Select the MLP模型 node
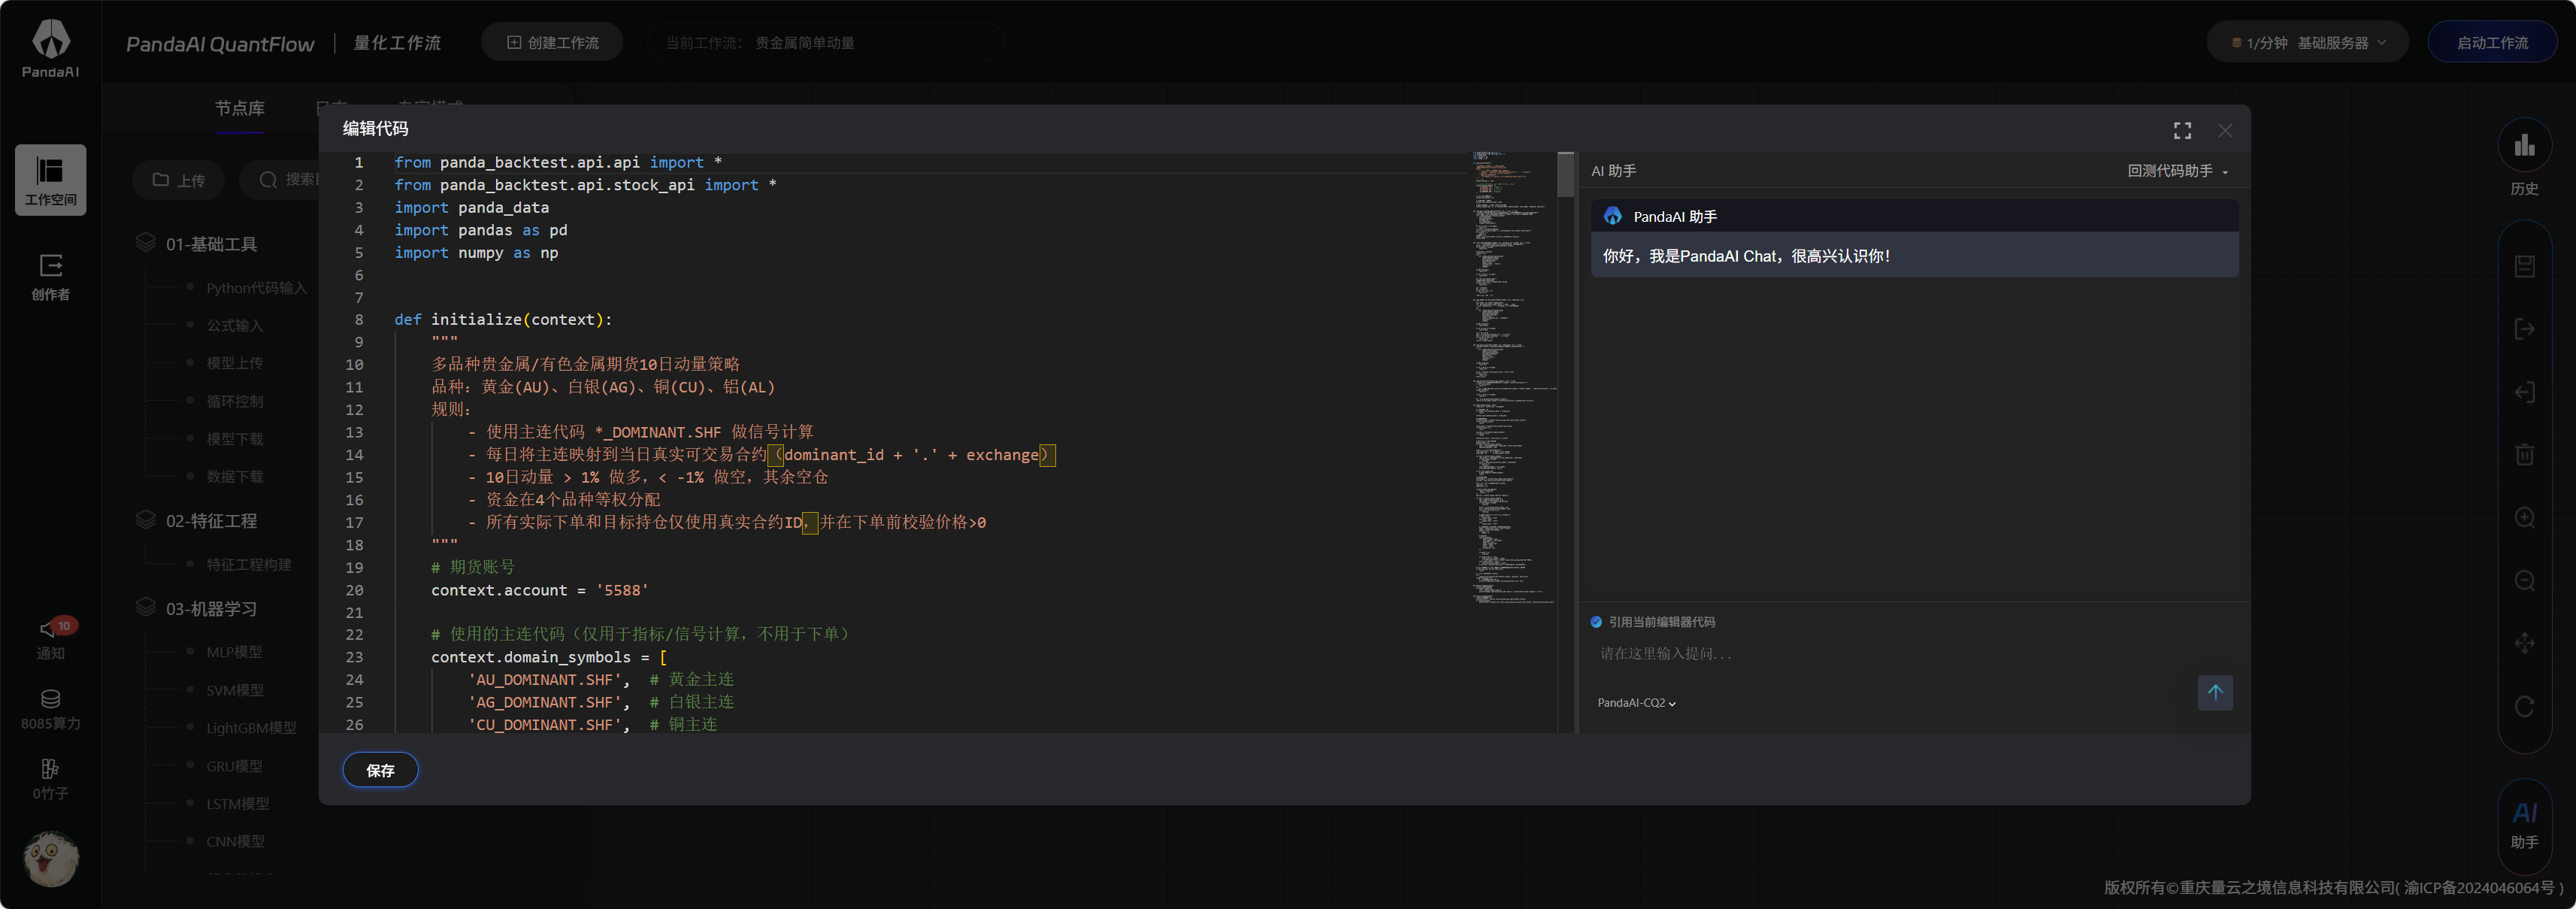Viewport: 2576px width, 909px height. tap(233, 652)
